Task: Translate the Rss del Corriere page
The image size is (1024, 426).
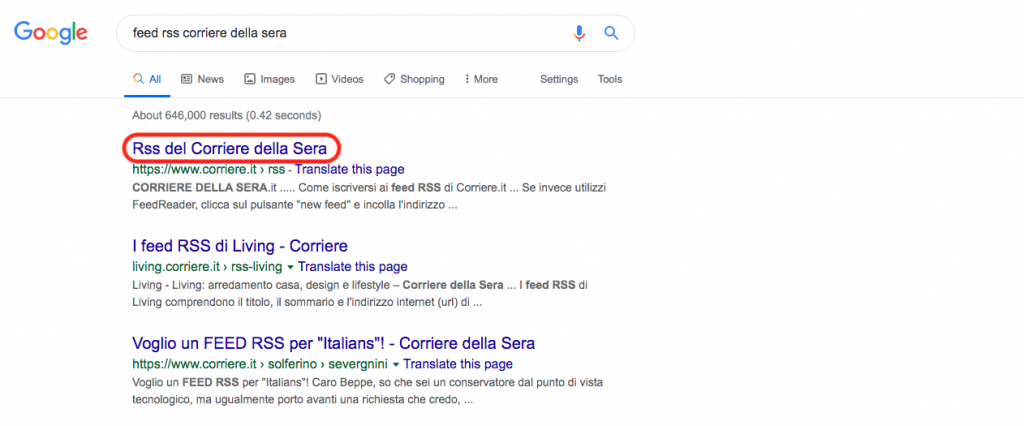Action: 349,170
